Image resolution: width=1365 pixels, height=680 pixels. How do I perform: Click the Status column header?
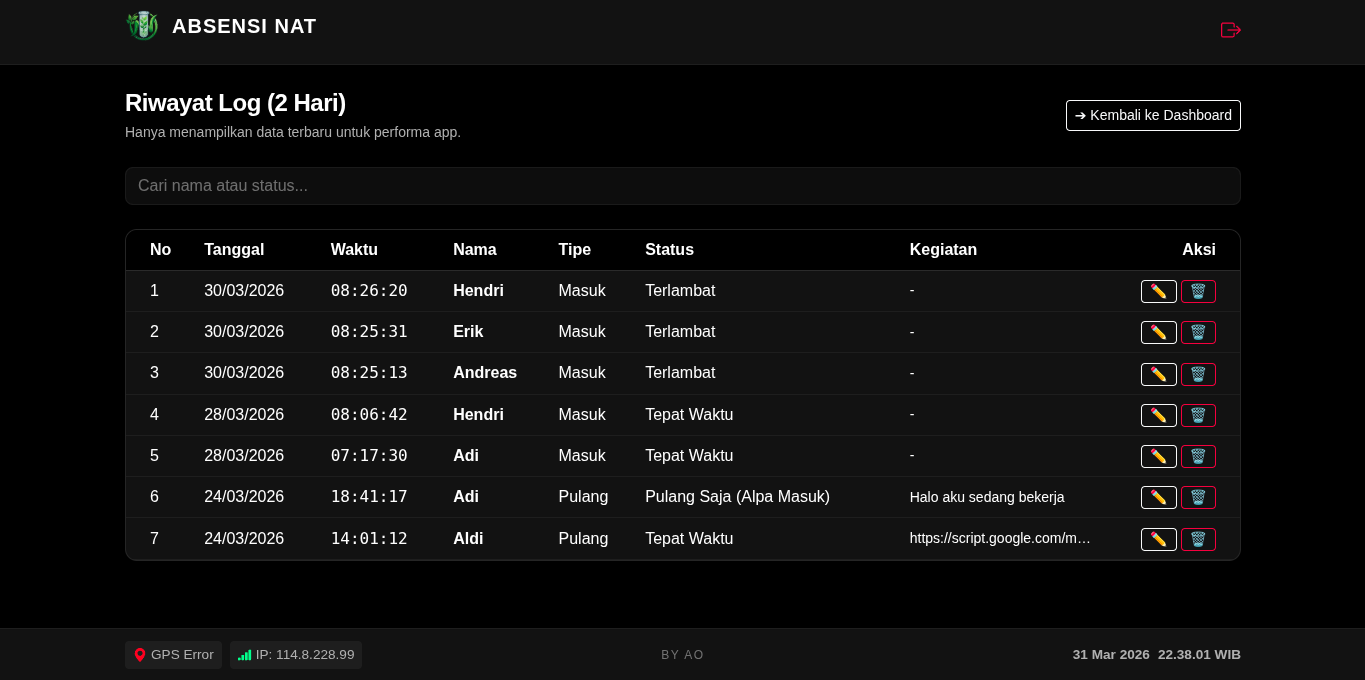pos(668,250)
